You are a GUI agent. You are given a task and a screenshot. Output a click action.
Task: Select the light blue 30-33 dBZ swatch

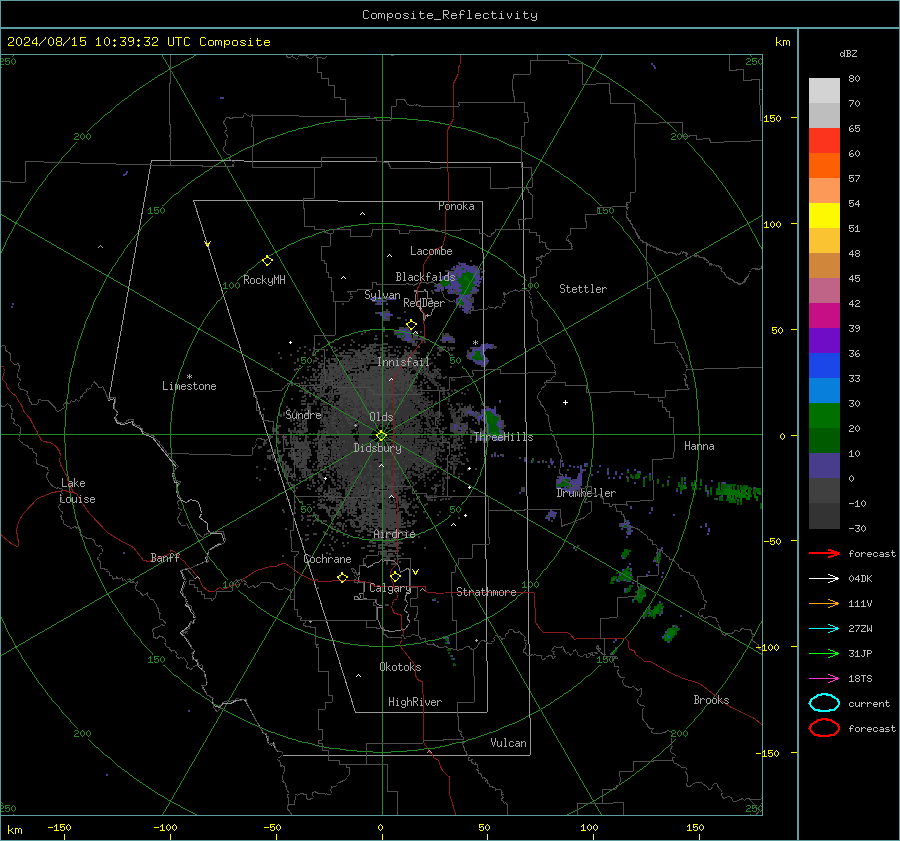pyautogui.click(x=824, y=390)
